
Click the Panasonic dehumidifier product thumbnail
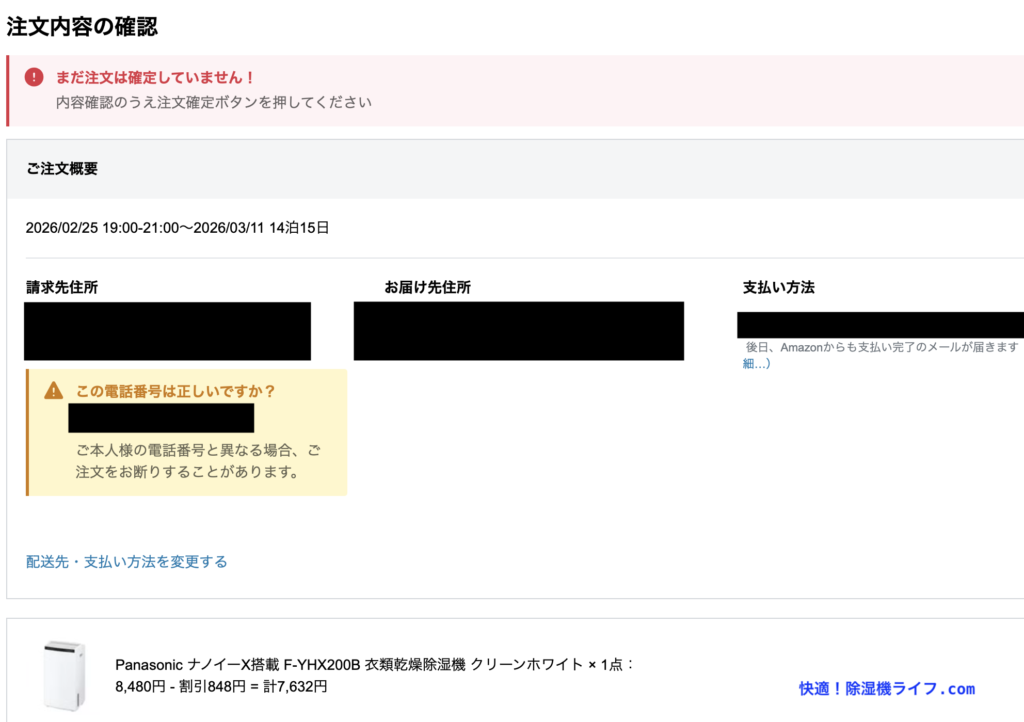[64, 676]
